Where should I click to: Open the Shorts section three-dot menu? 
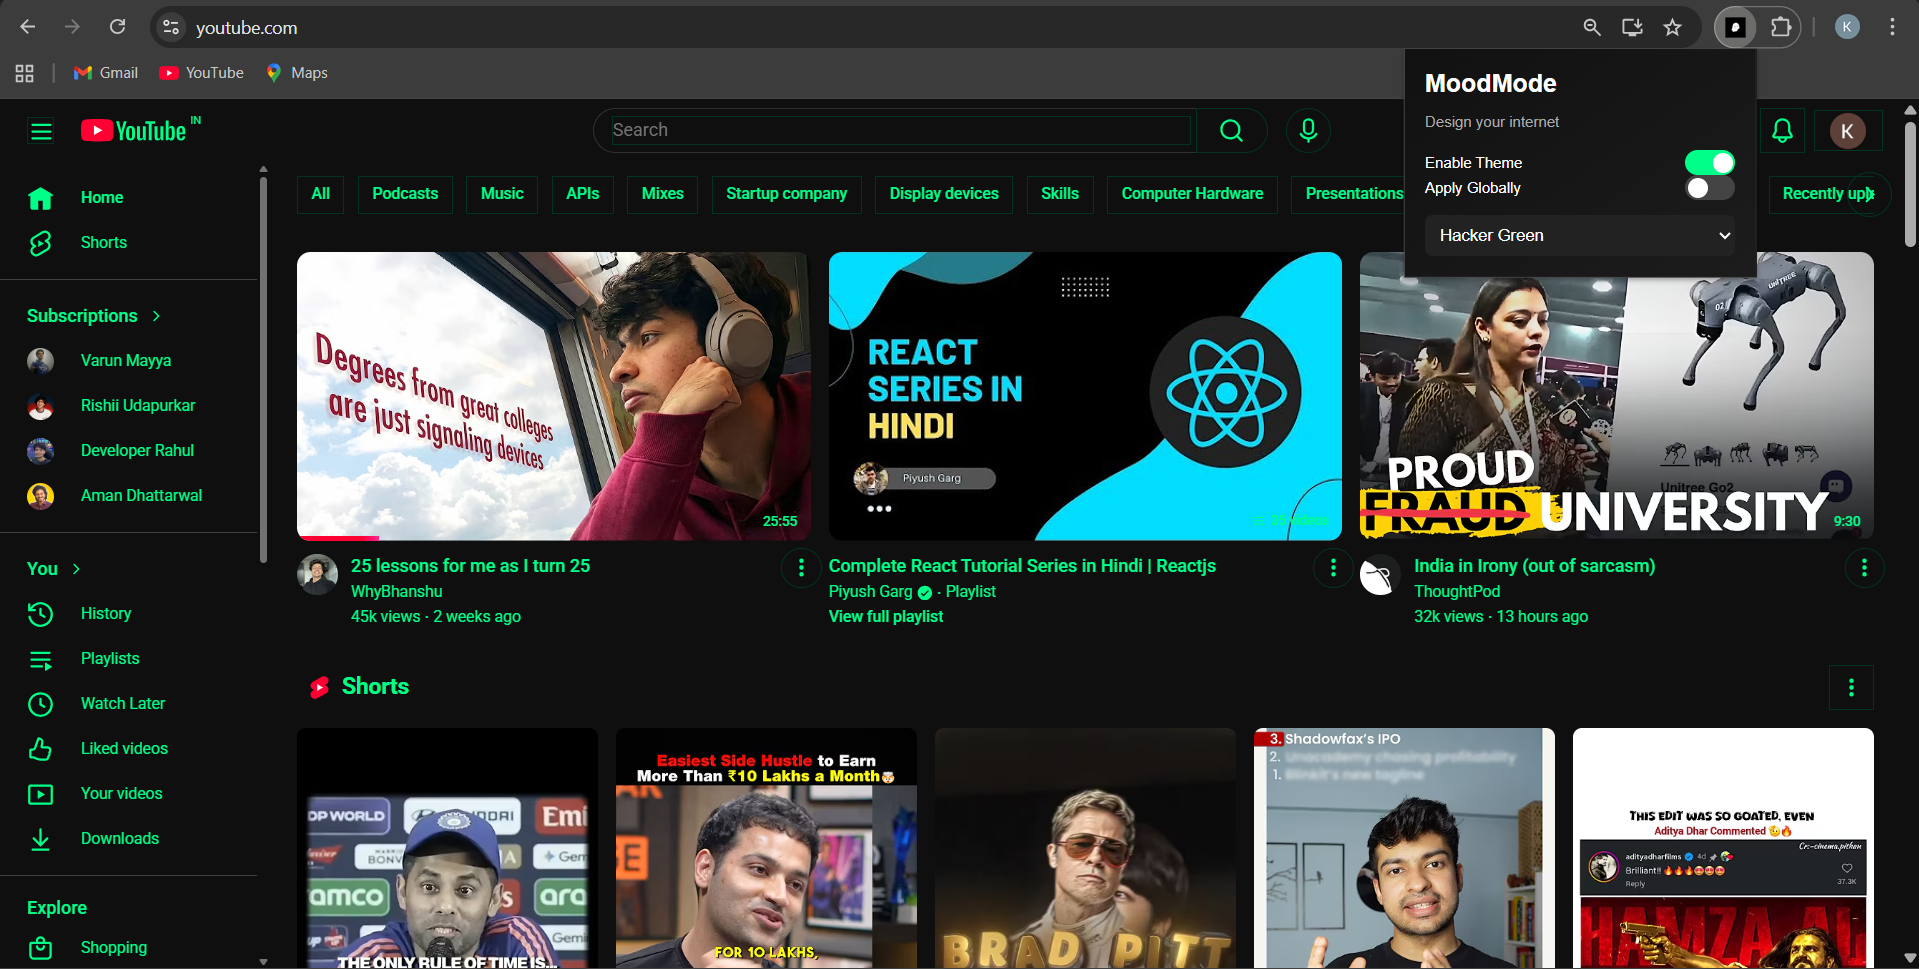pos(1851,688)
